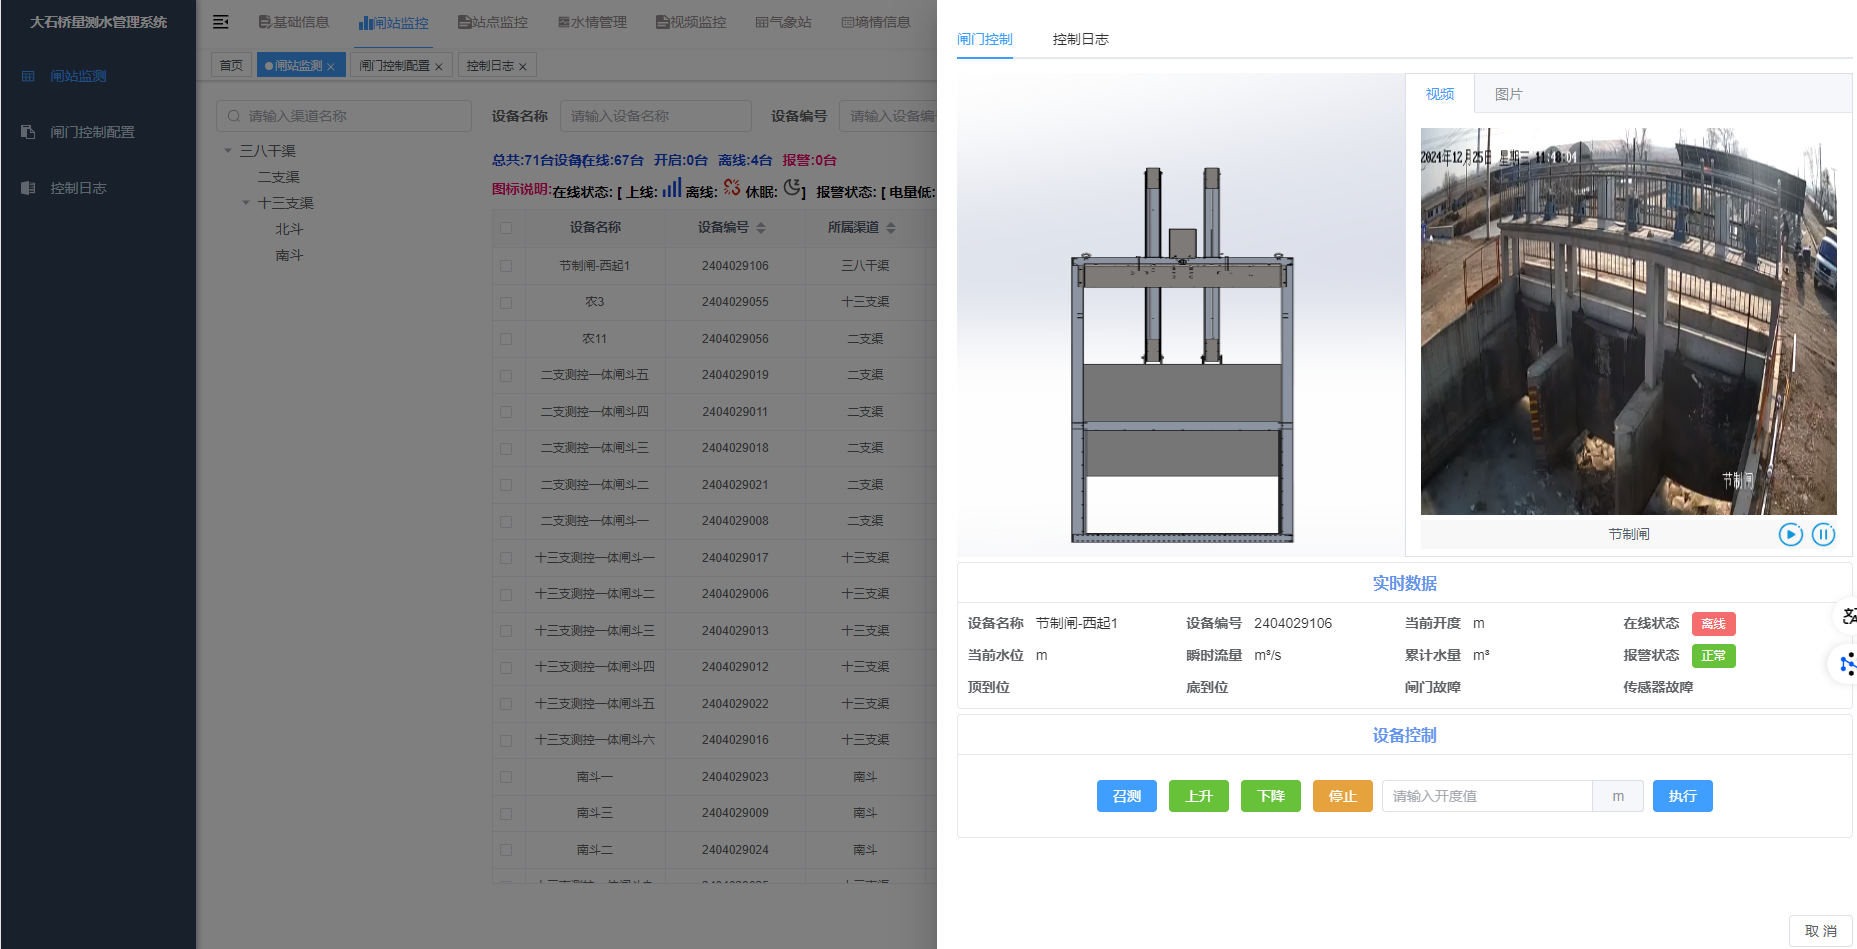The height and width of the screenshot is (949, 1857).
Task: Open 控制日志 in the left sidebar
Action: 78,188
